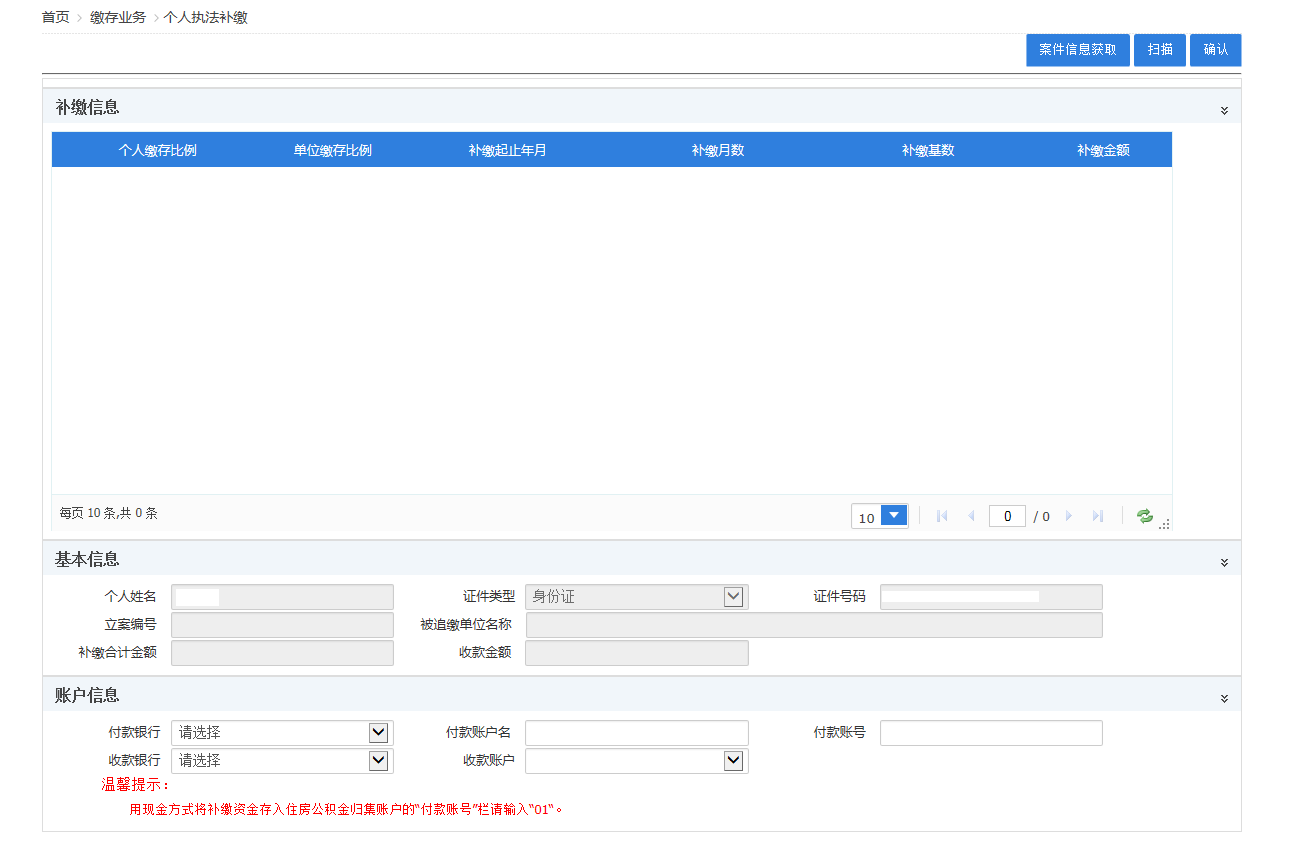Screen dimensions: 1306x852
Task: Collapse the 补缴信息 section
Action: pos(1224,110)
